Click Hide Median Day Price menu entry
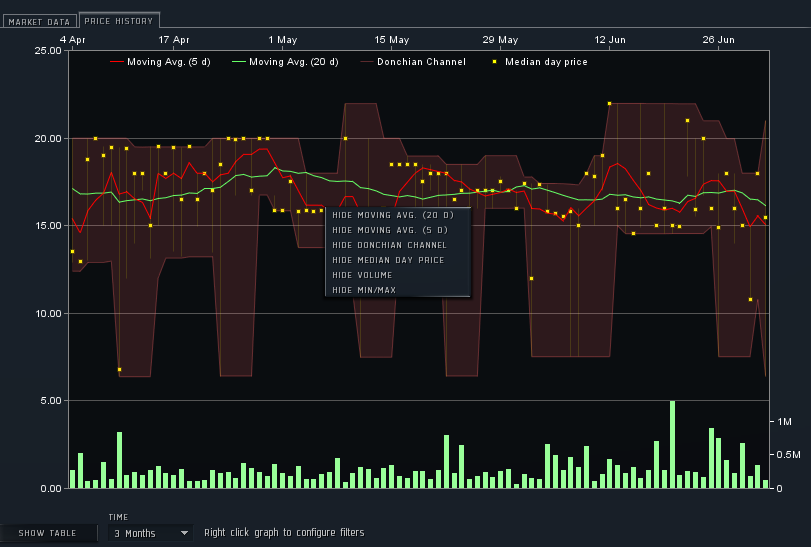Screen dimensions: 811x547 click(x=388, y=260)
